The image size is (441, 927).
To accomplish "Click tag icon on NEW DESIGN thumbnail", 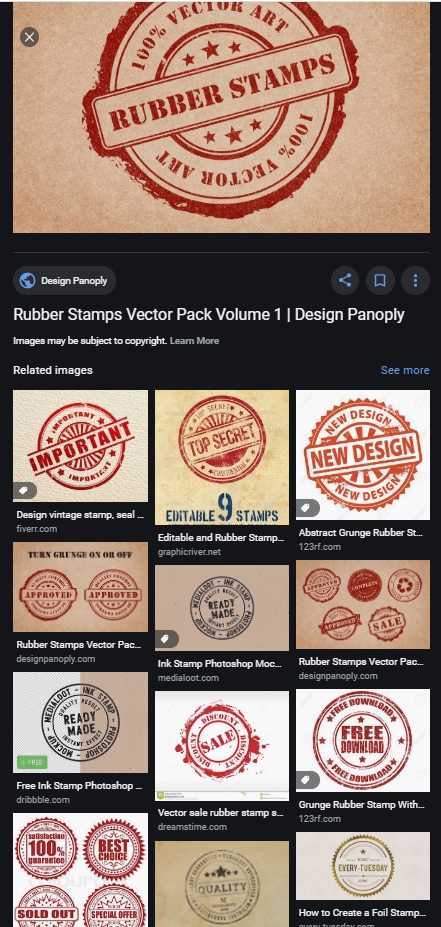I will pyautogui.click(x=307, y=508).
